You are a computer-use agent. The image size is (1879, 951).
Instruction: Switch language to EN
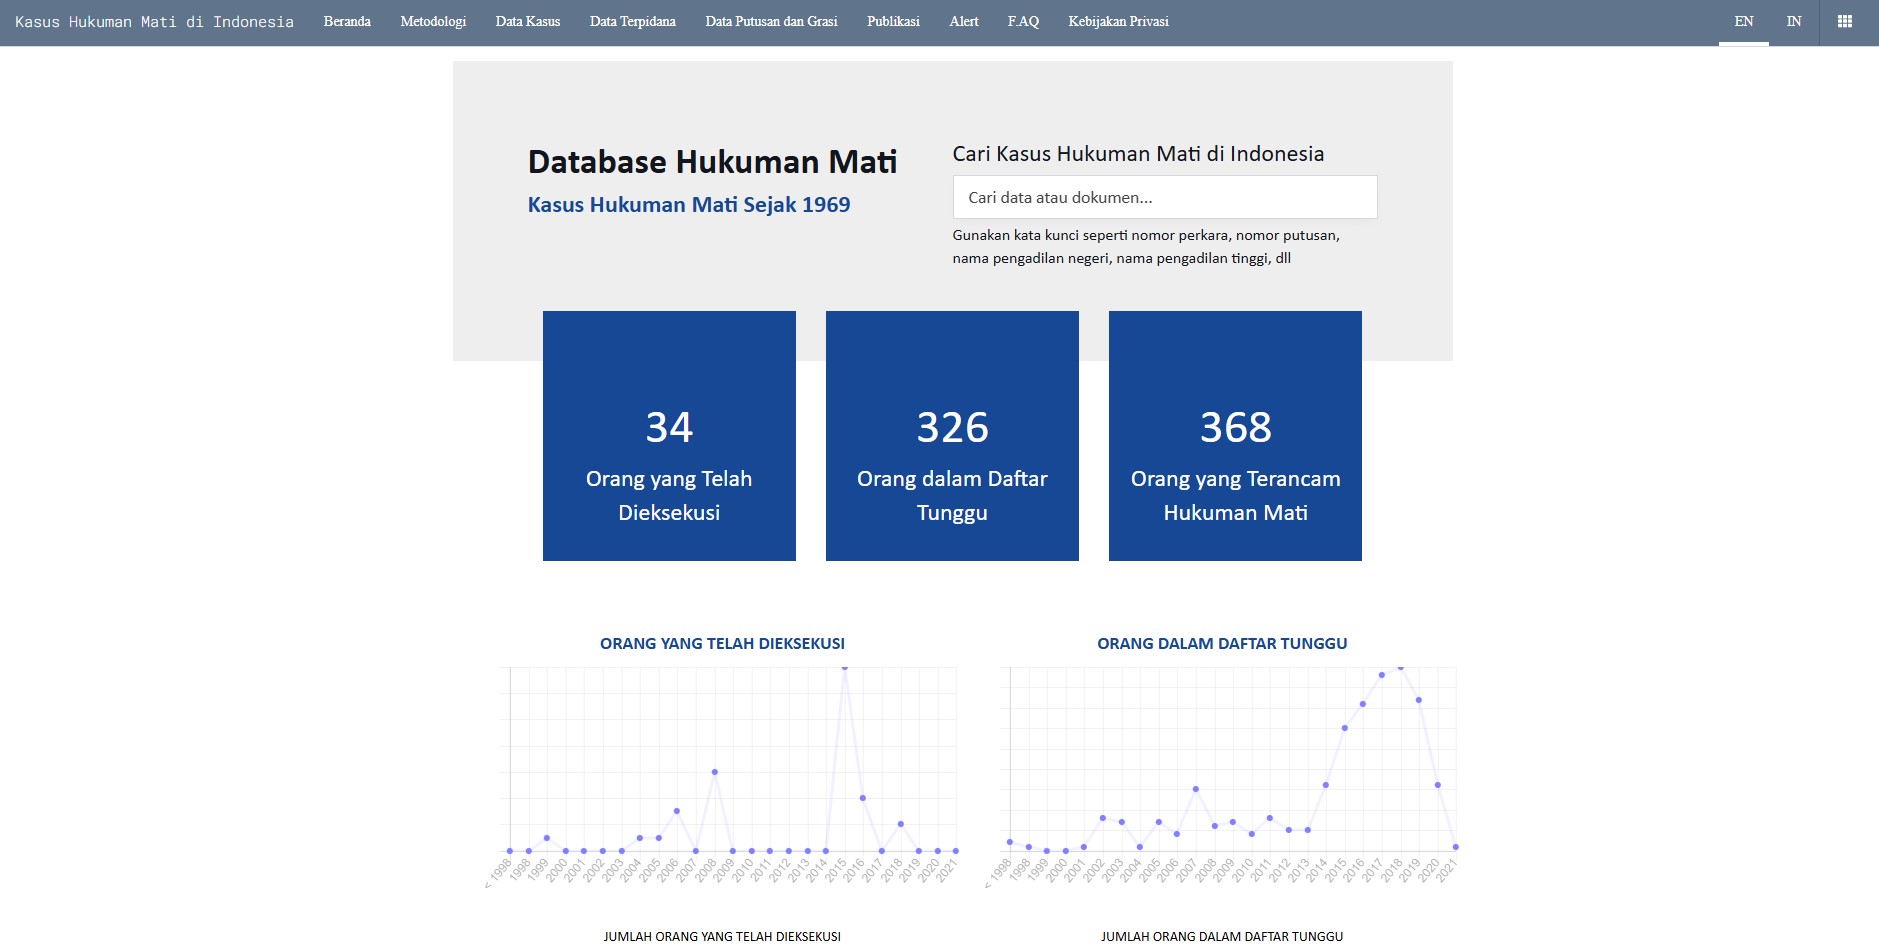1744,22
